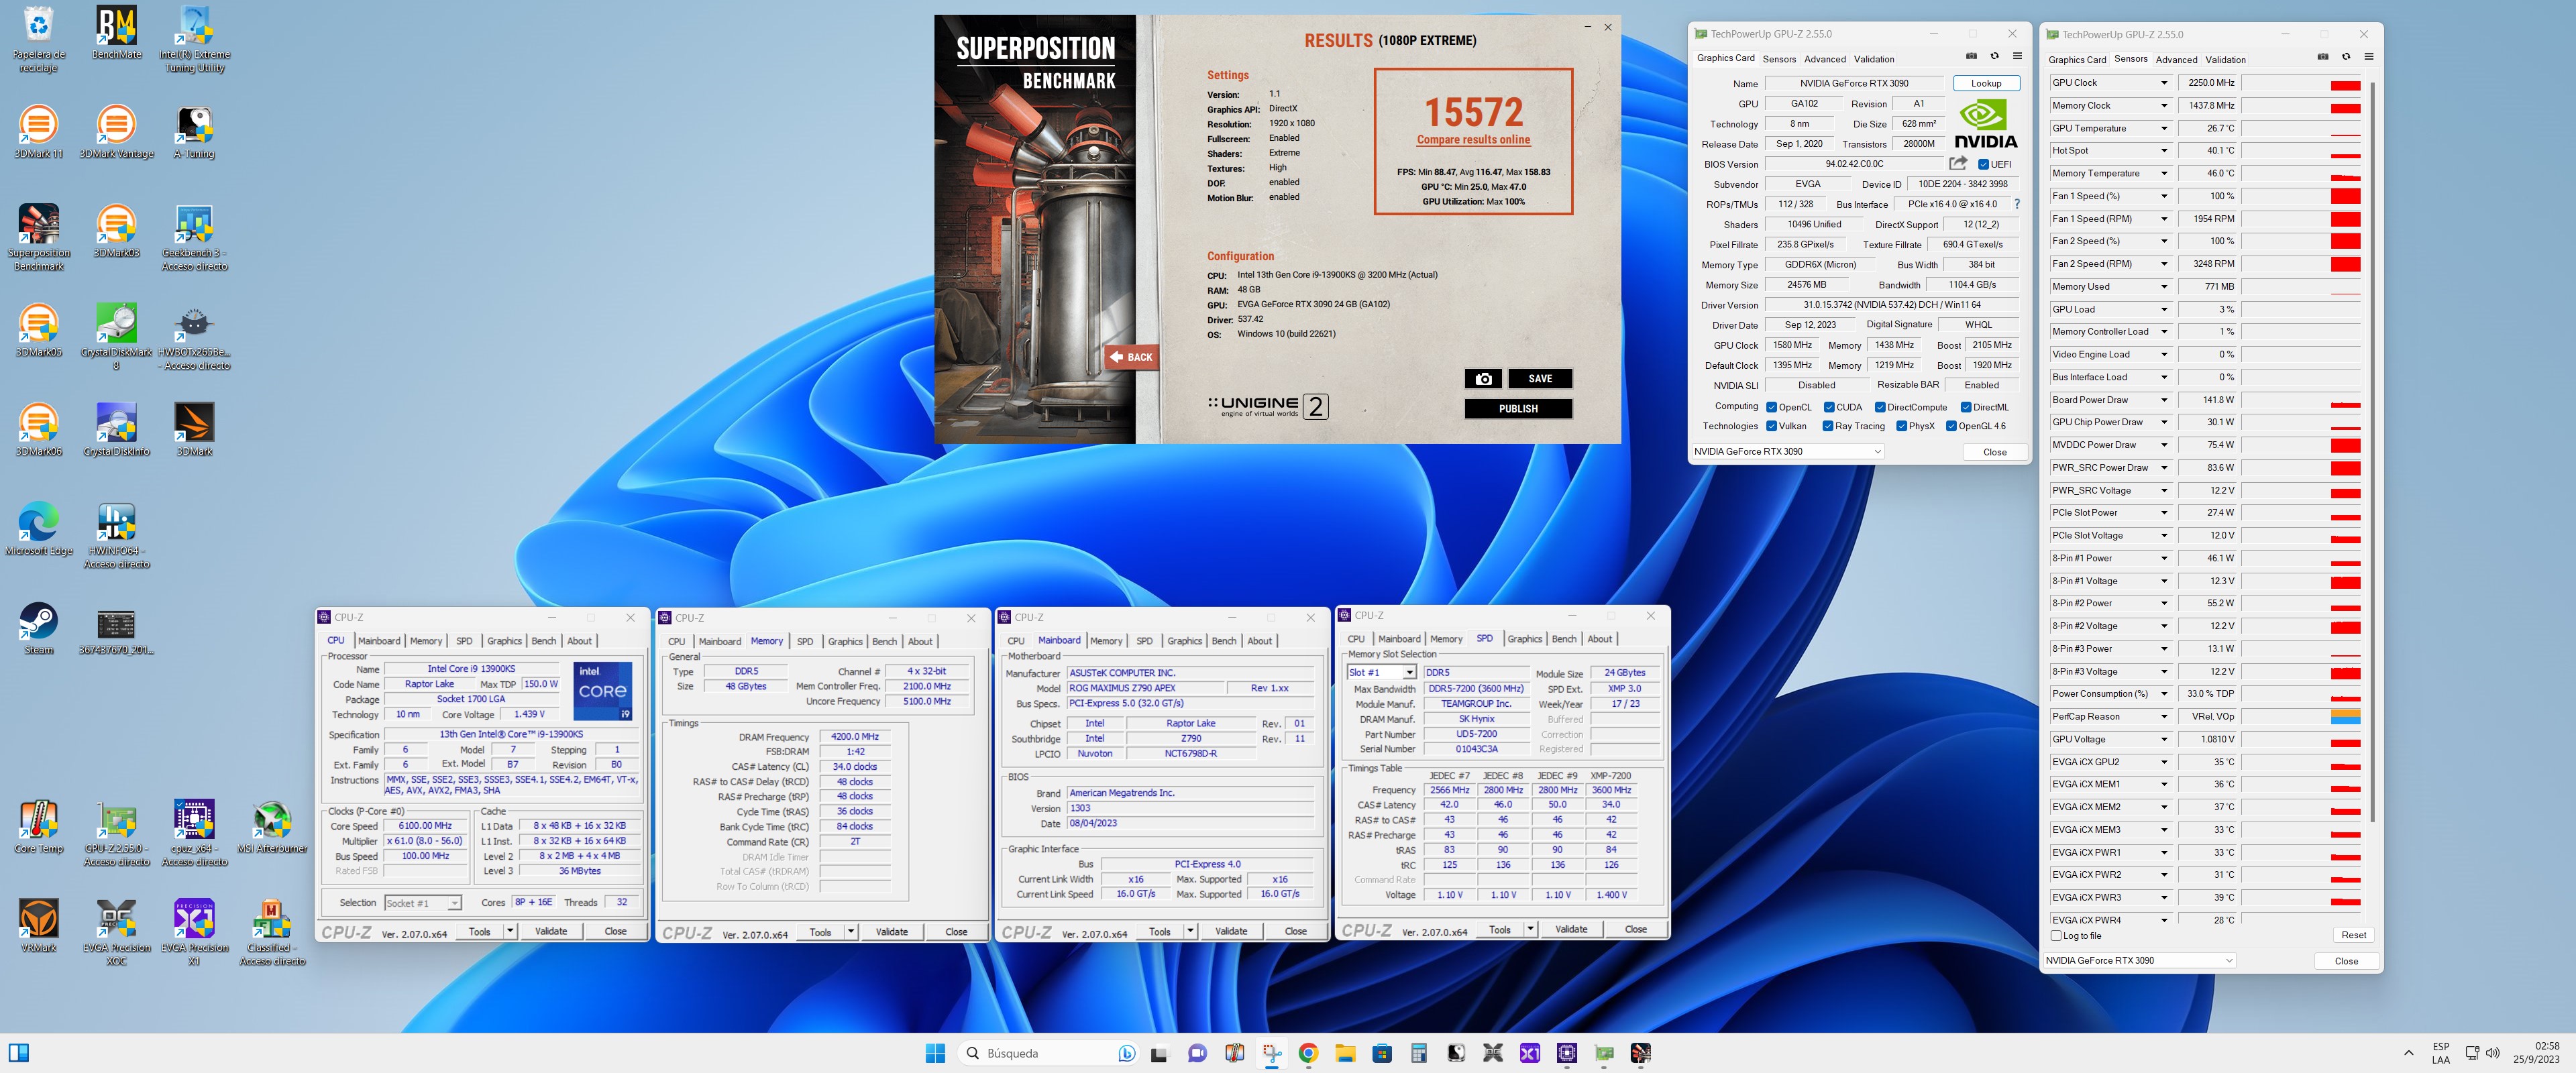The height and width of the screenshot is (1073, 2576).
Task: Expand the GPU Clock sensor dropdown arrow
Action: coord(2164,83)
